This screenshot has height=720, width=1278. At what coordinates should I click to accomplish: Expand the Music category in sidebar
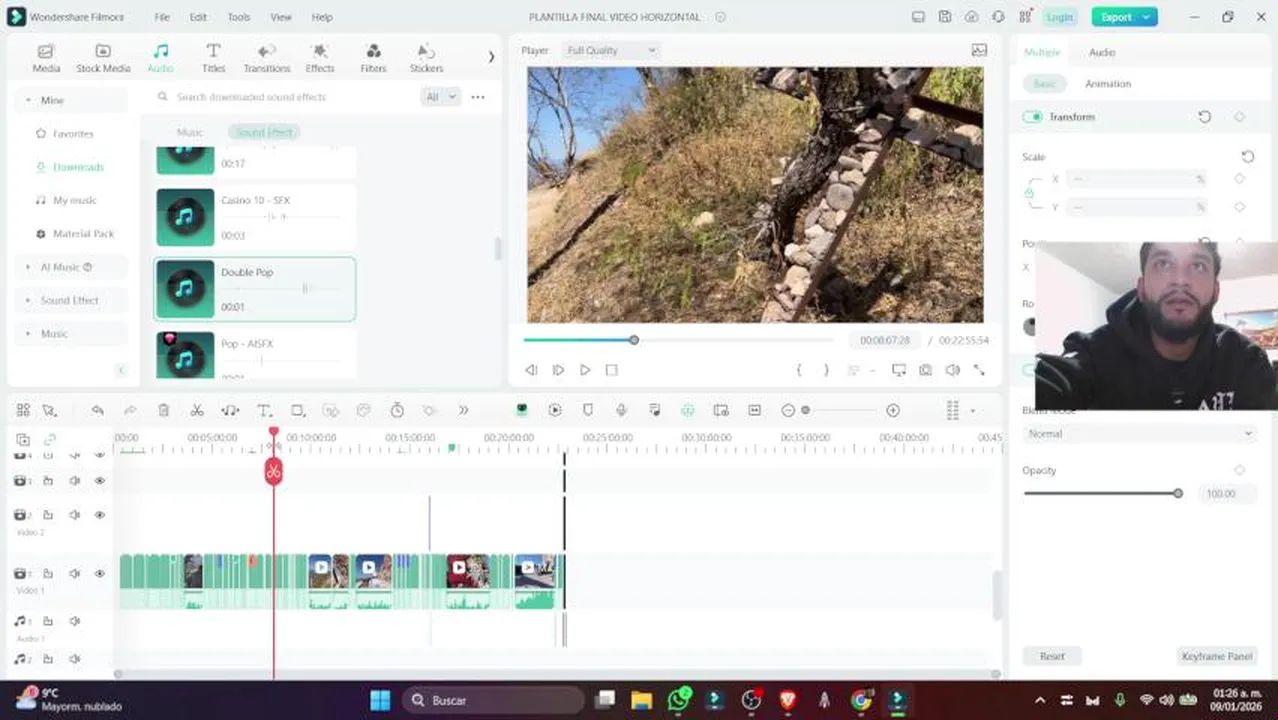coord(71,333)
